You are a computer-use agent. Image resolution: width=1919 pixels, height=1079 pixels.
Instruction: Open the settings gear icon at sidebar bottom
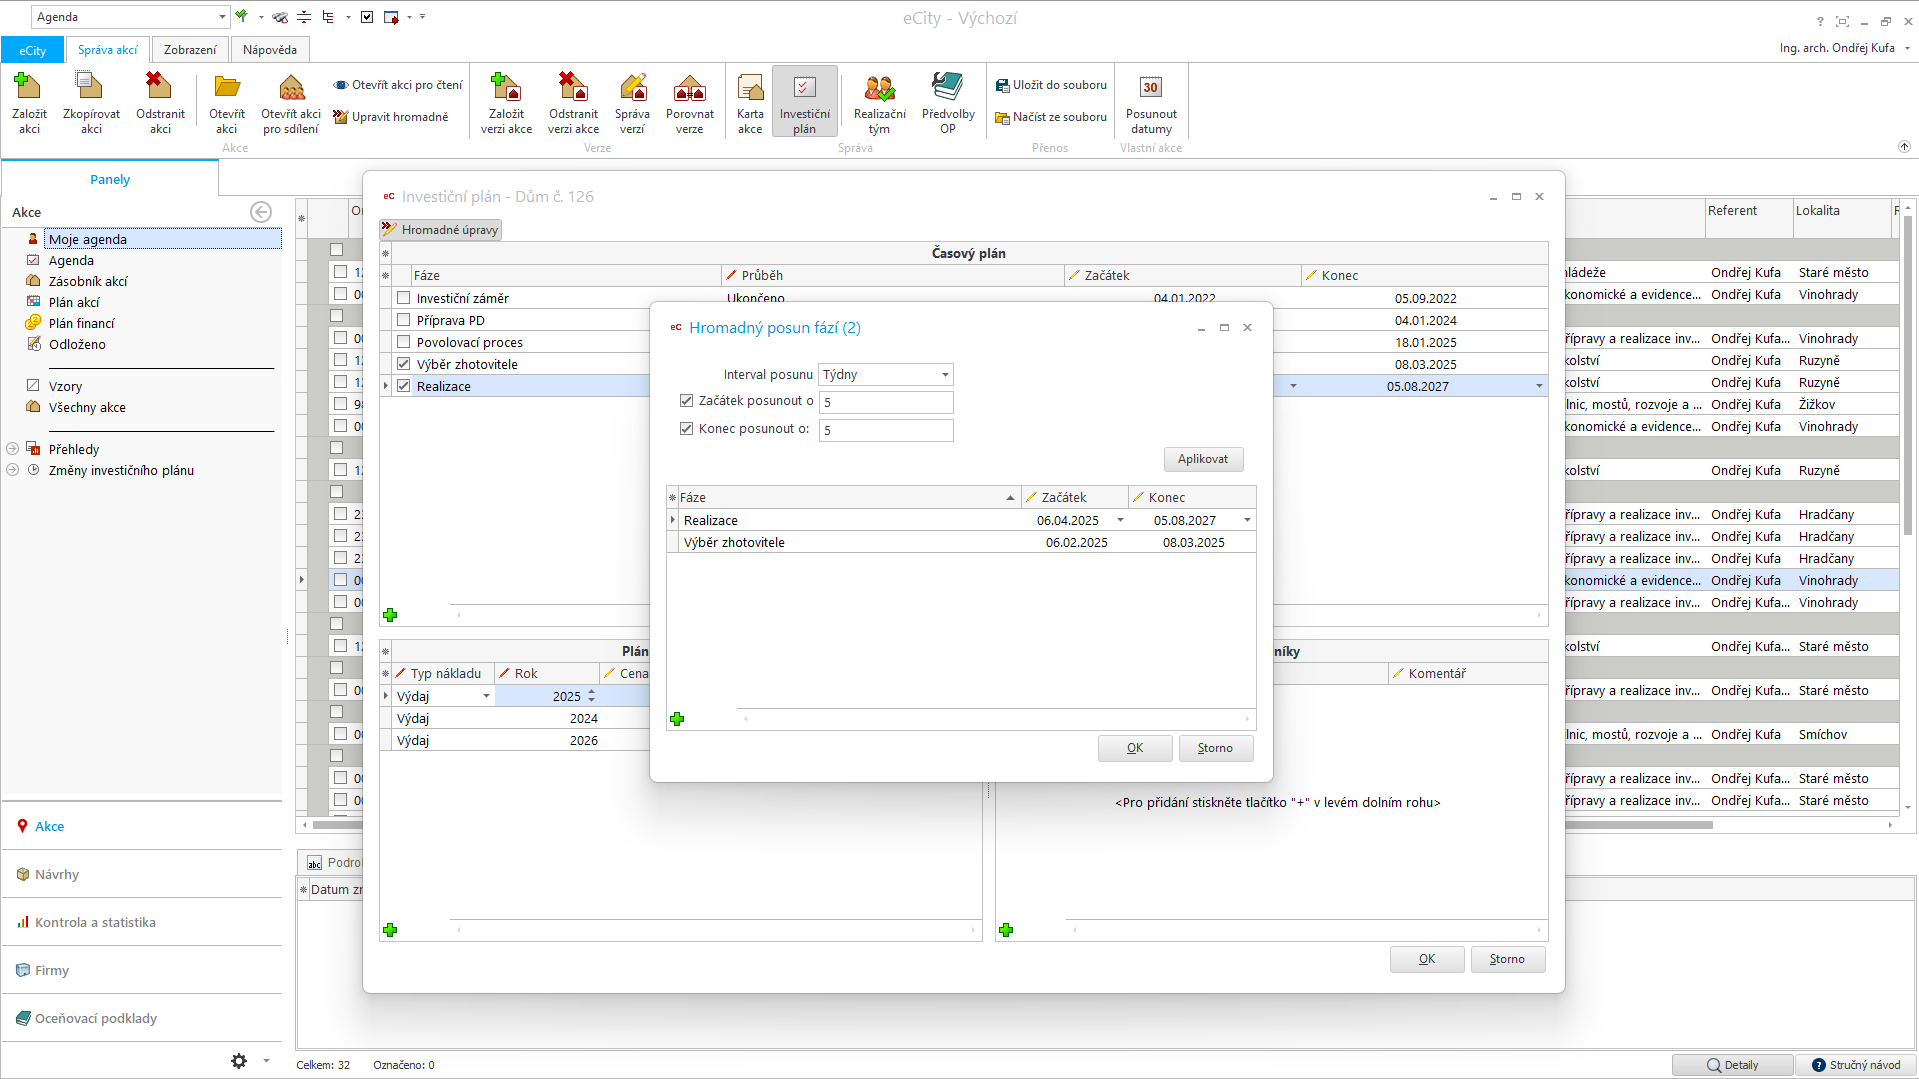(x=239, y=1061)
